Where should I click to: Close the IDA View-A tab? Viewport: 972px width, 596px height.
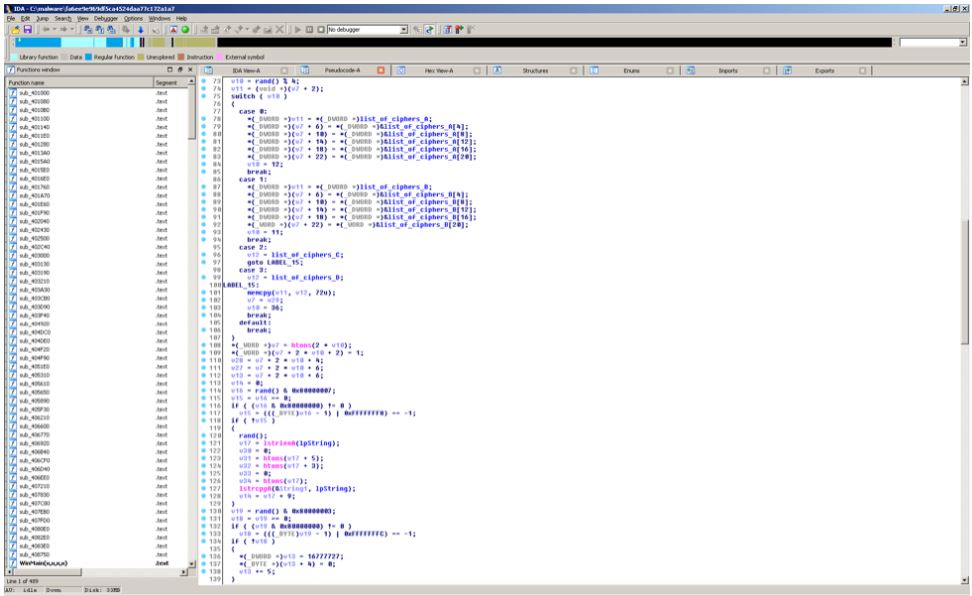pos(285,70)
